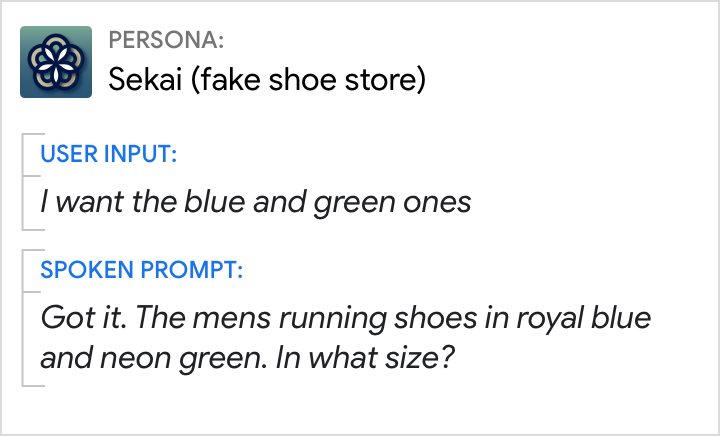This screenshot has width=720, height=436.
Task: Click "I want" in the user input
Action: 76,202
